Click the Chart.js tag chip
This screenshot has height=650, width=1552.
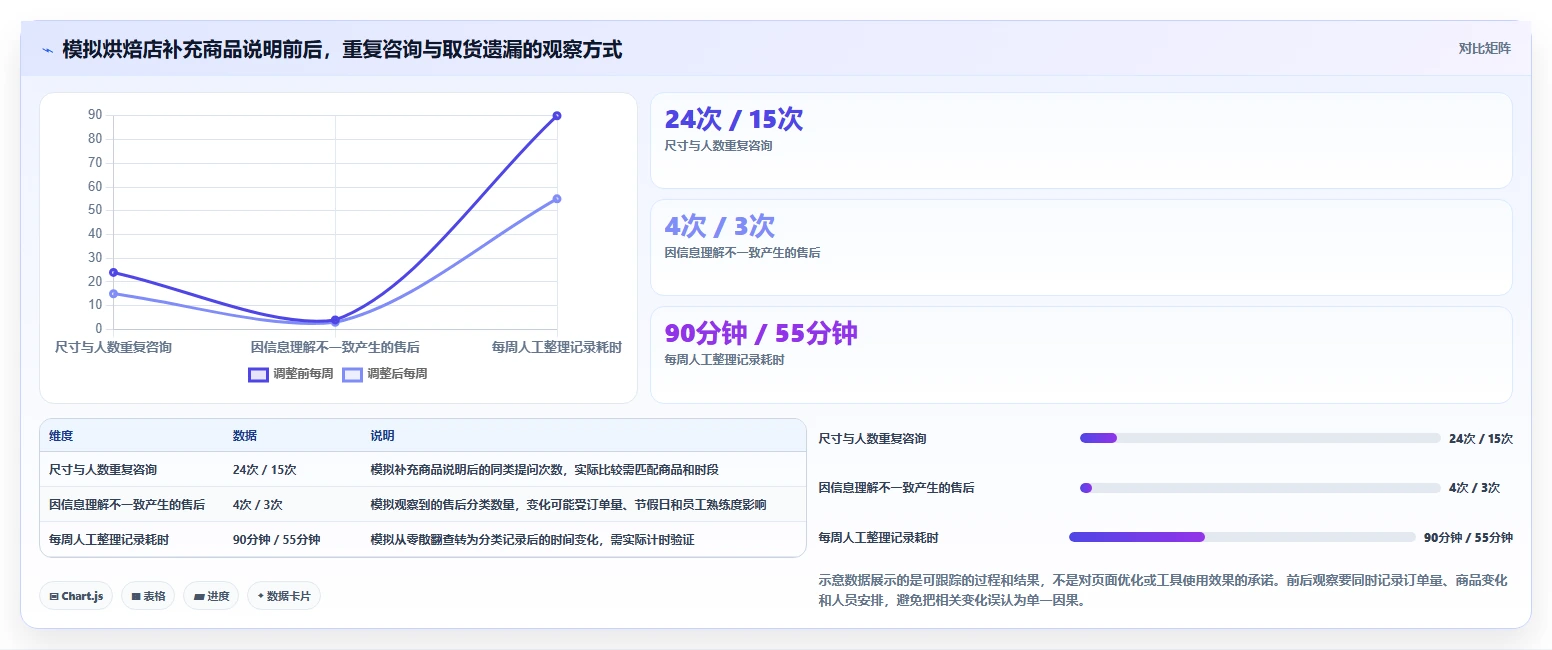coord(76,596)
